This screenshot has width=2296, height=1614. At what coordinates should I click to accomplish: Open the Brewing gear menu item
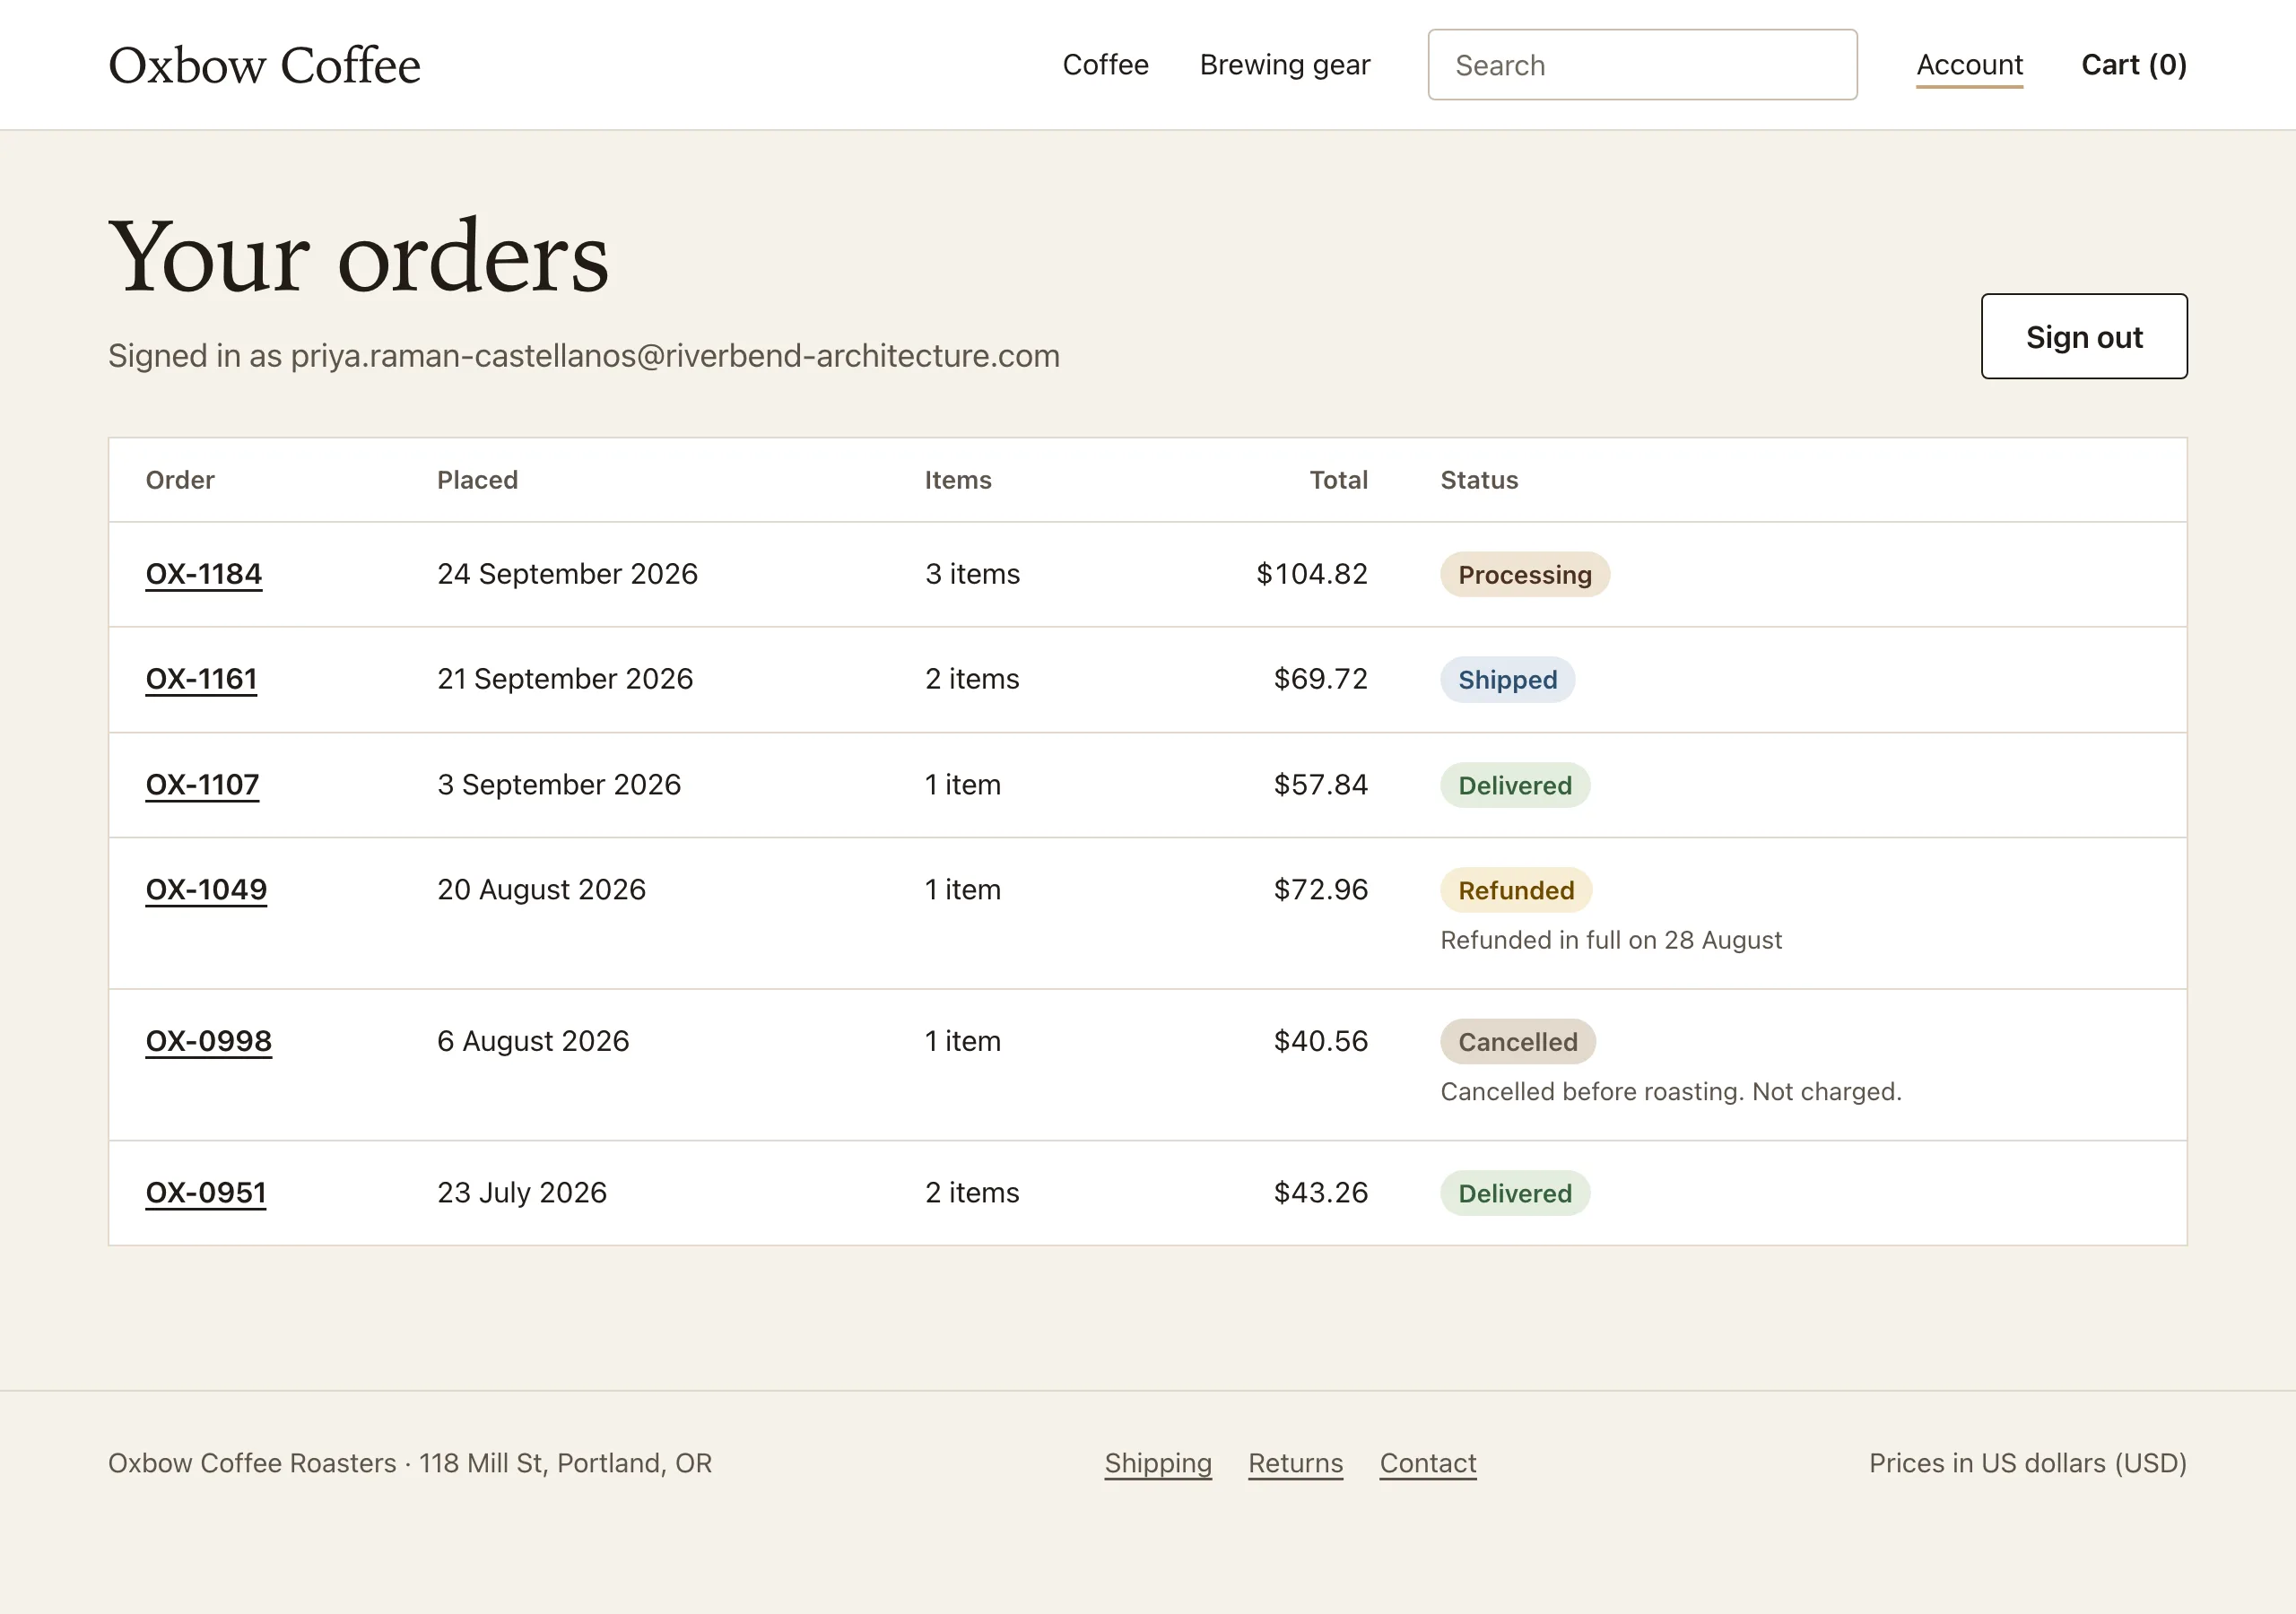[1284, 65]
